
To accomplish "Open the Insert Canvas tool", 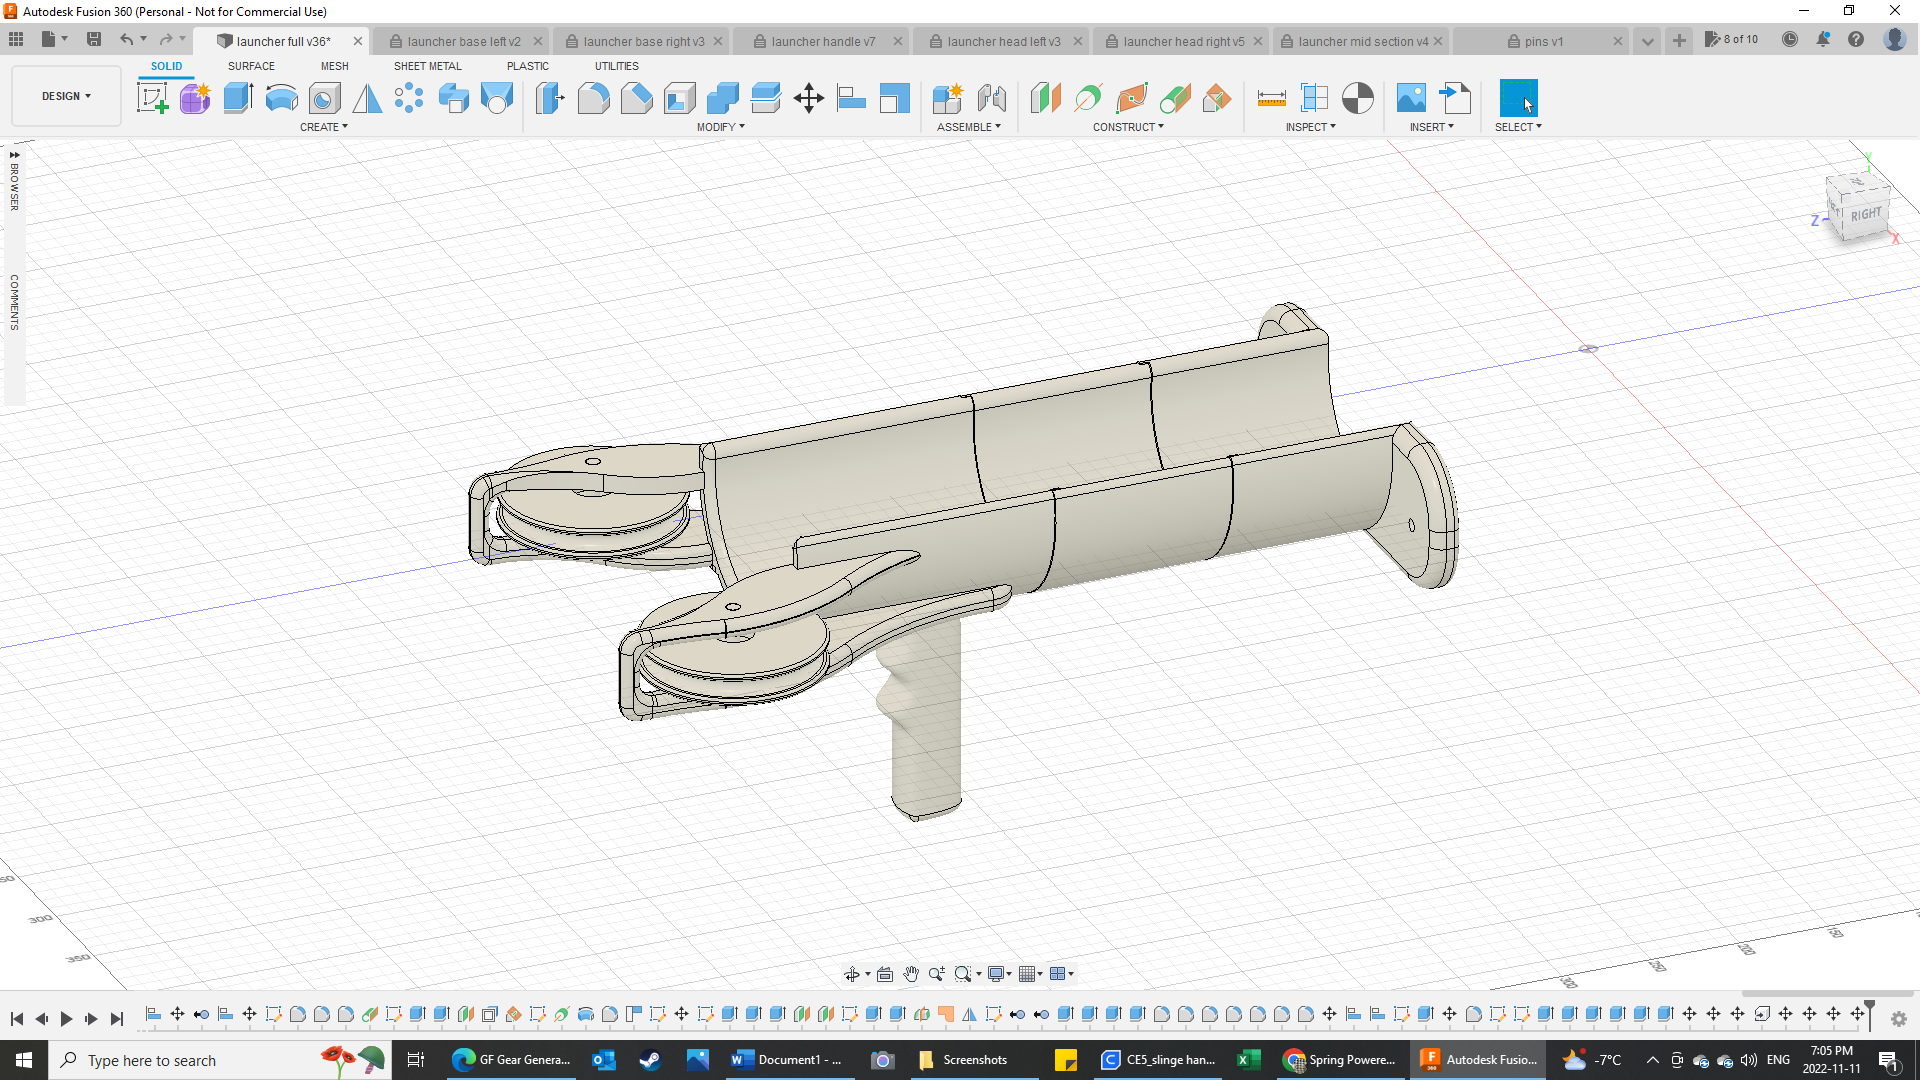I will click(x=1411, y=97).
